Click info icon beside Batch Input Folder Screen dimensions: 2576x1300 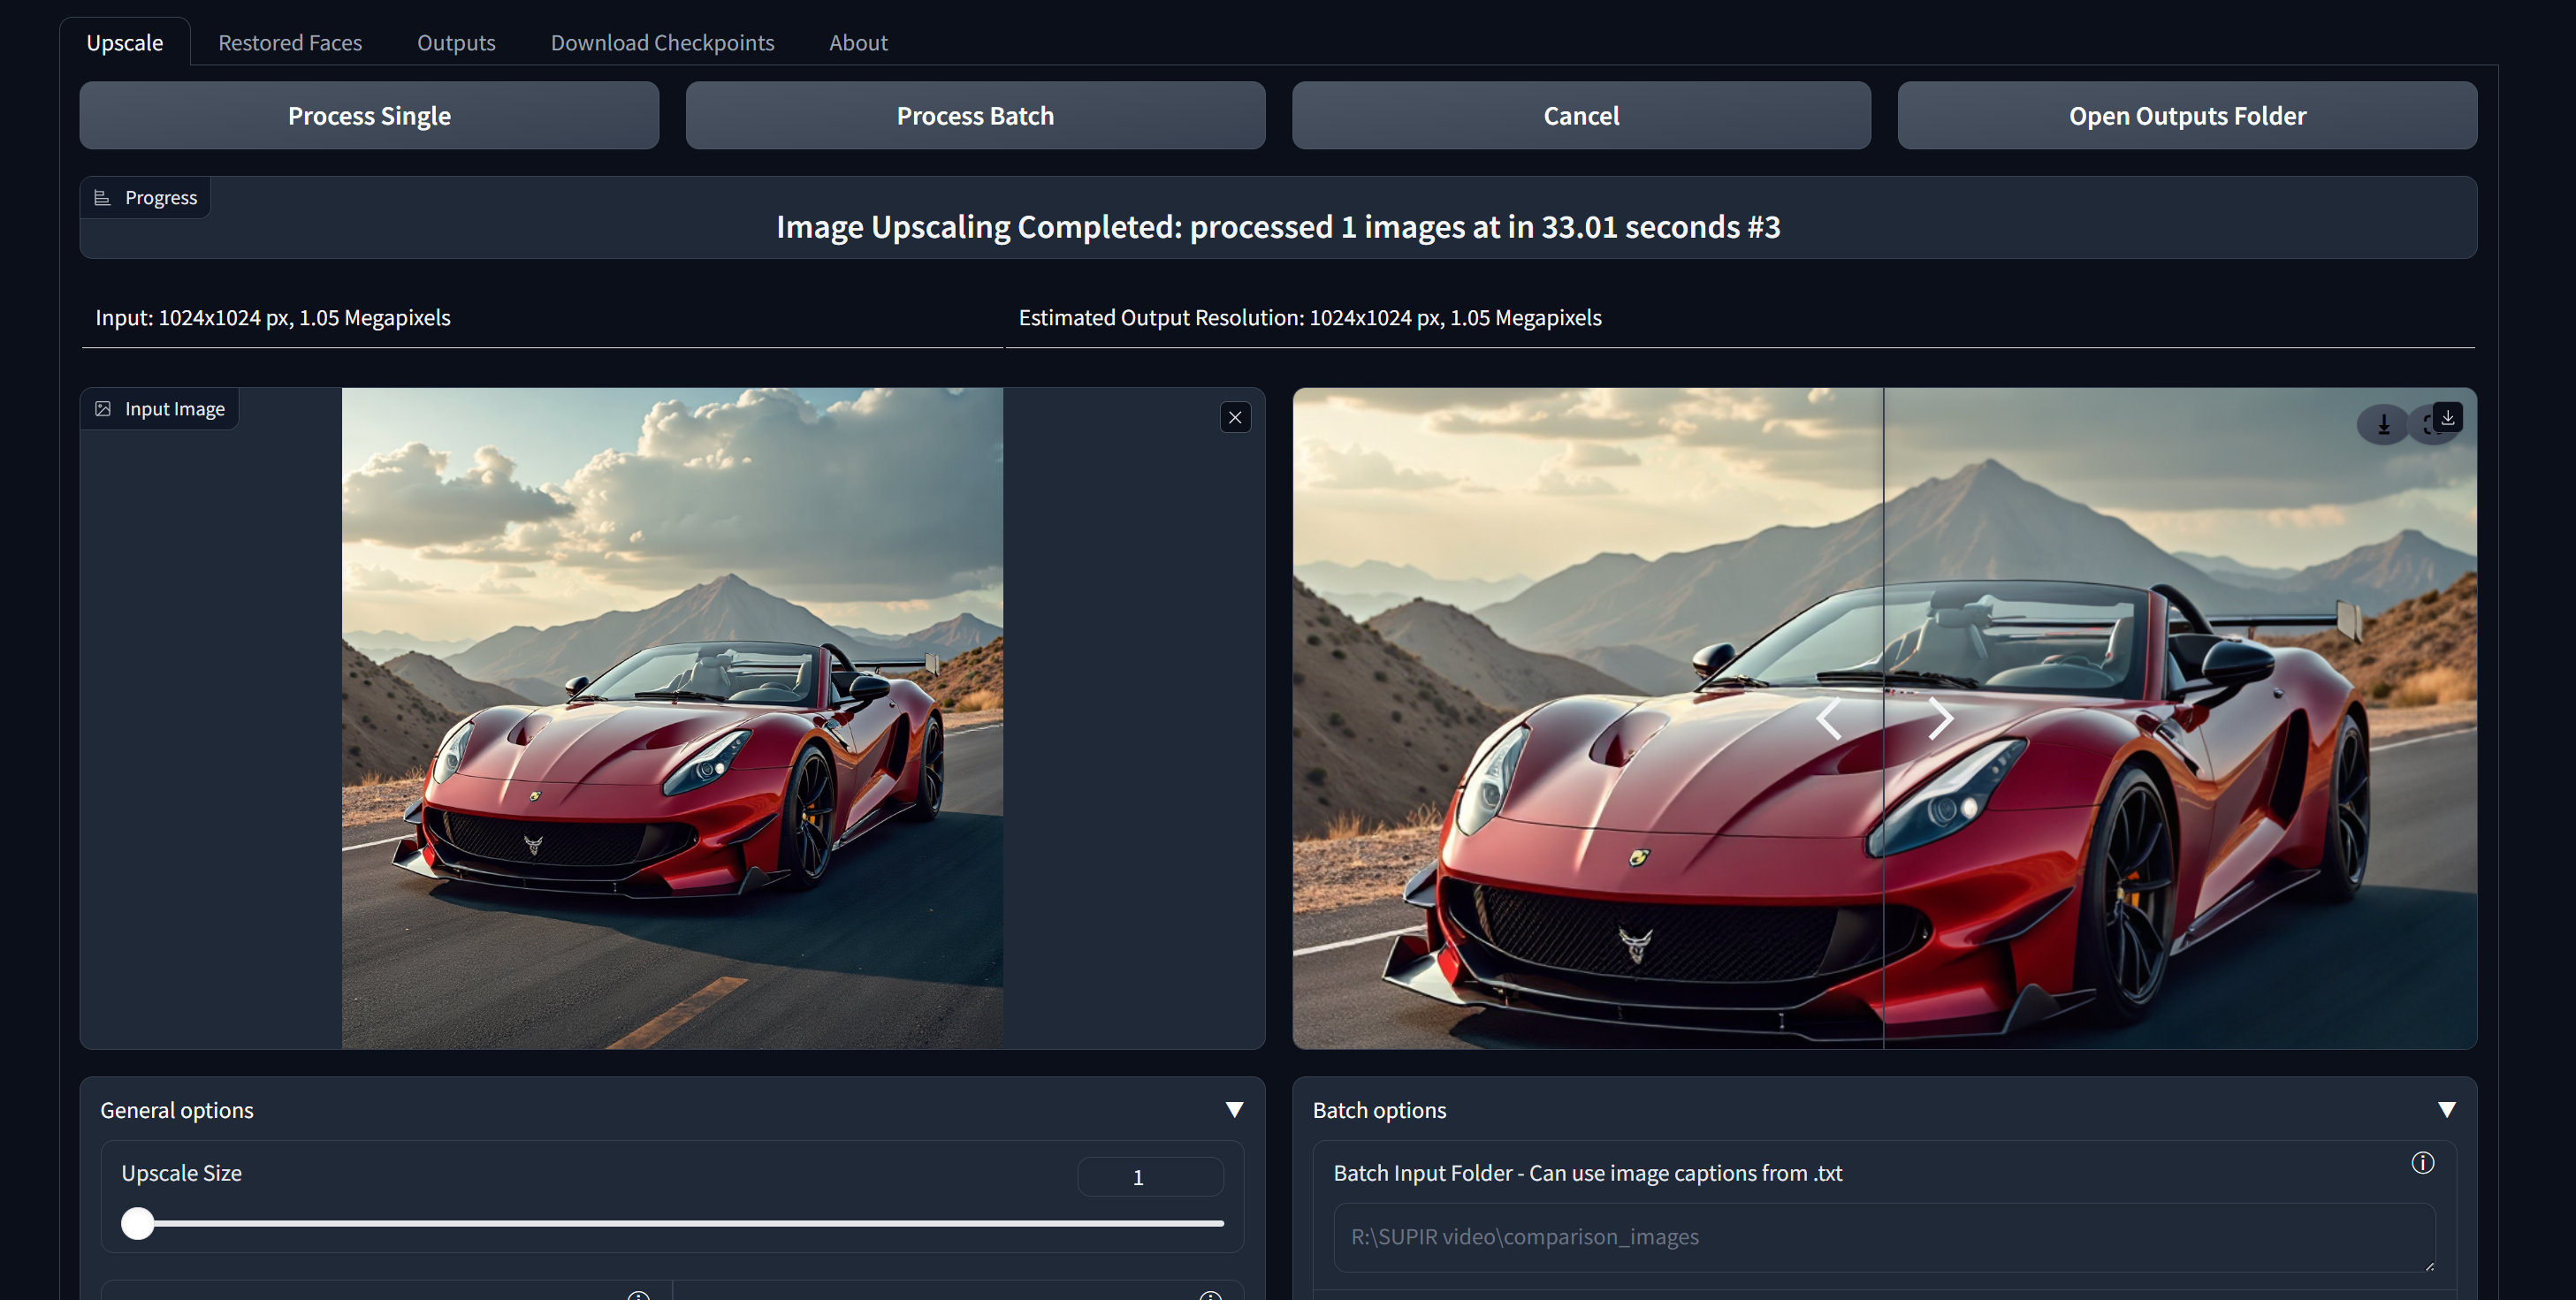point(2422,1162)
